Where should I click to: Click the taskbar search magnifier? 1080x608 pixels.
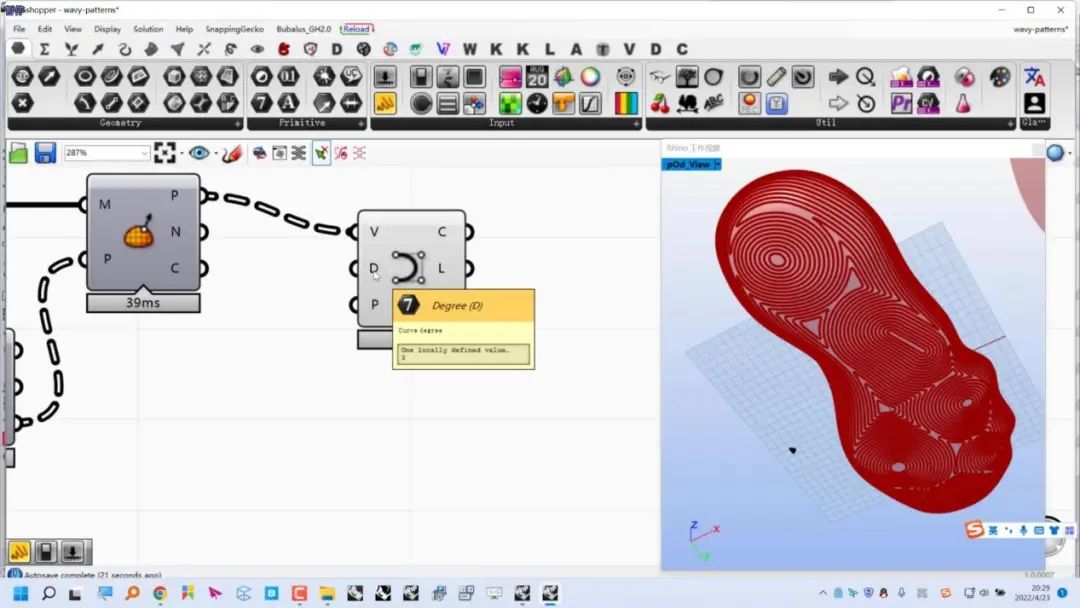pyautogui.click(x=48, y=594)
